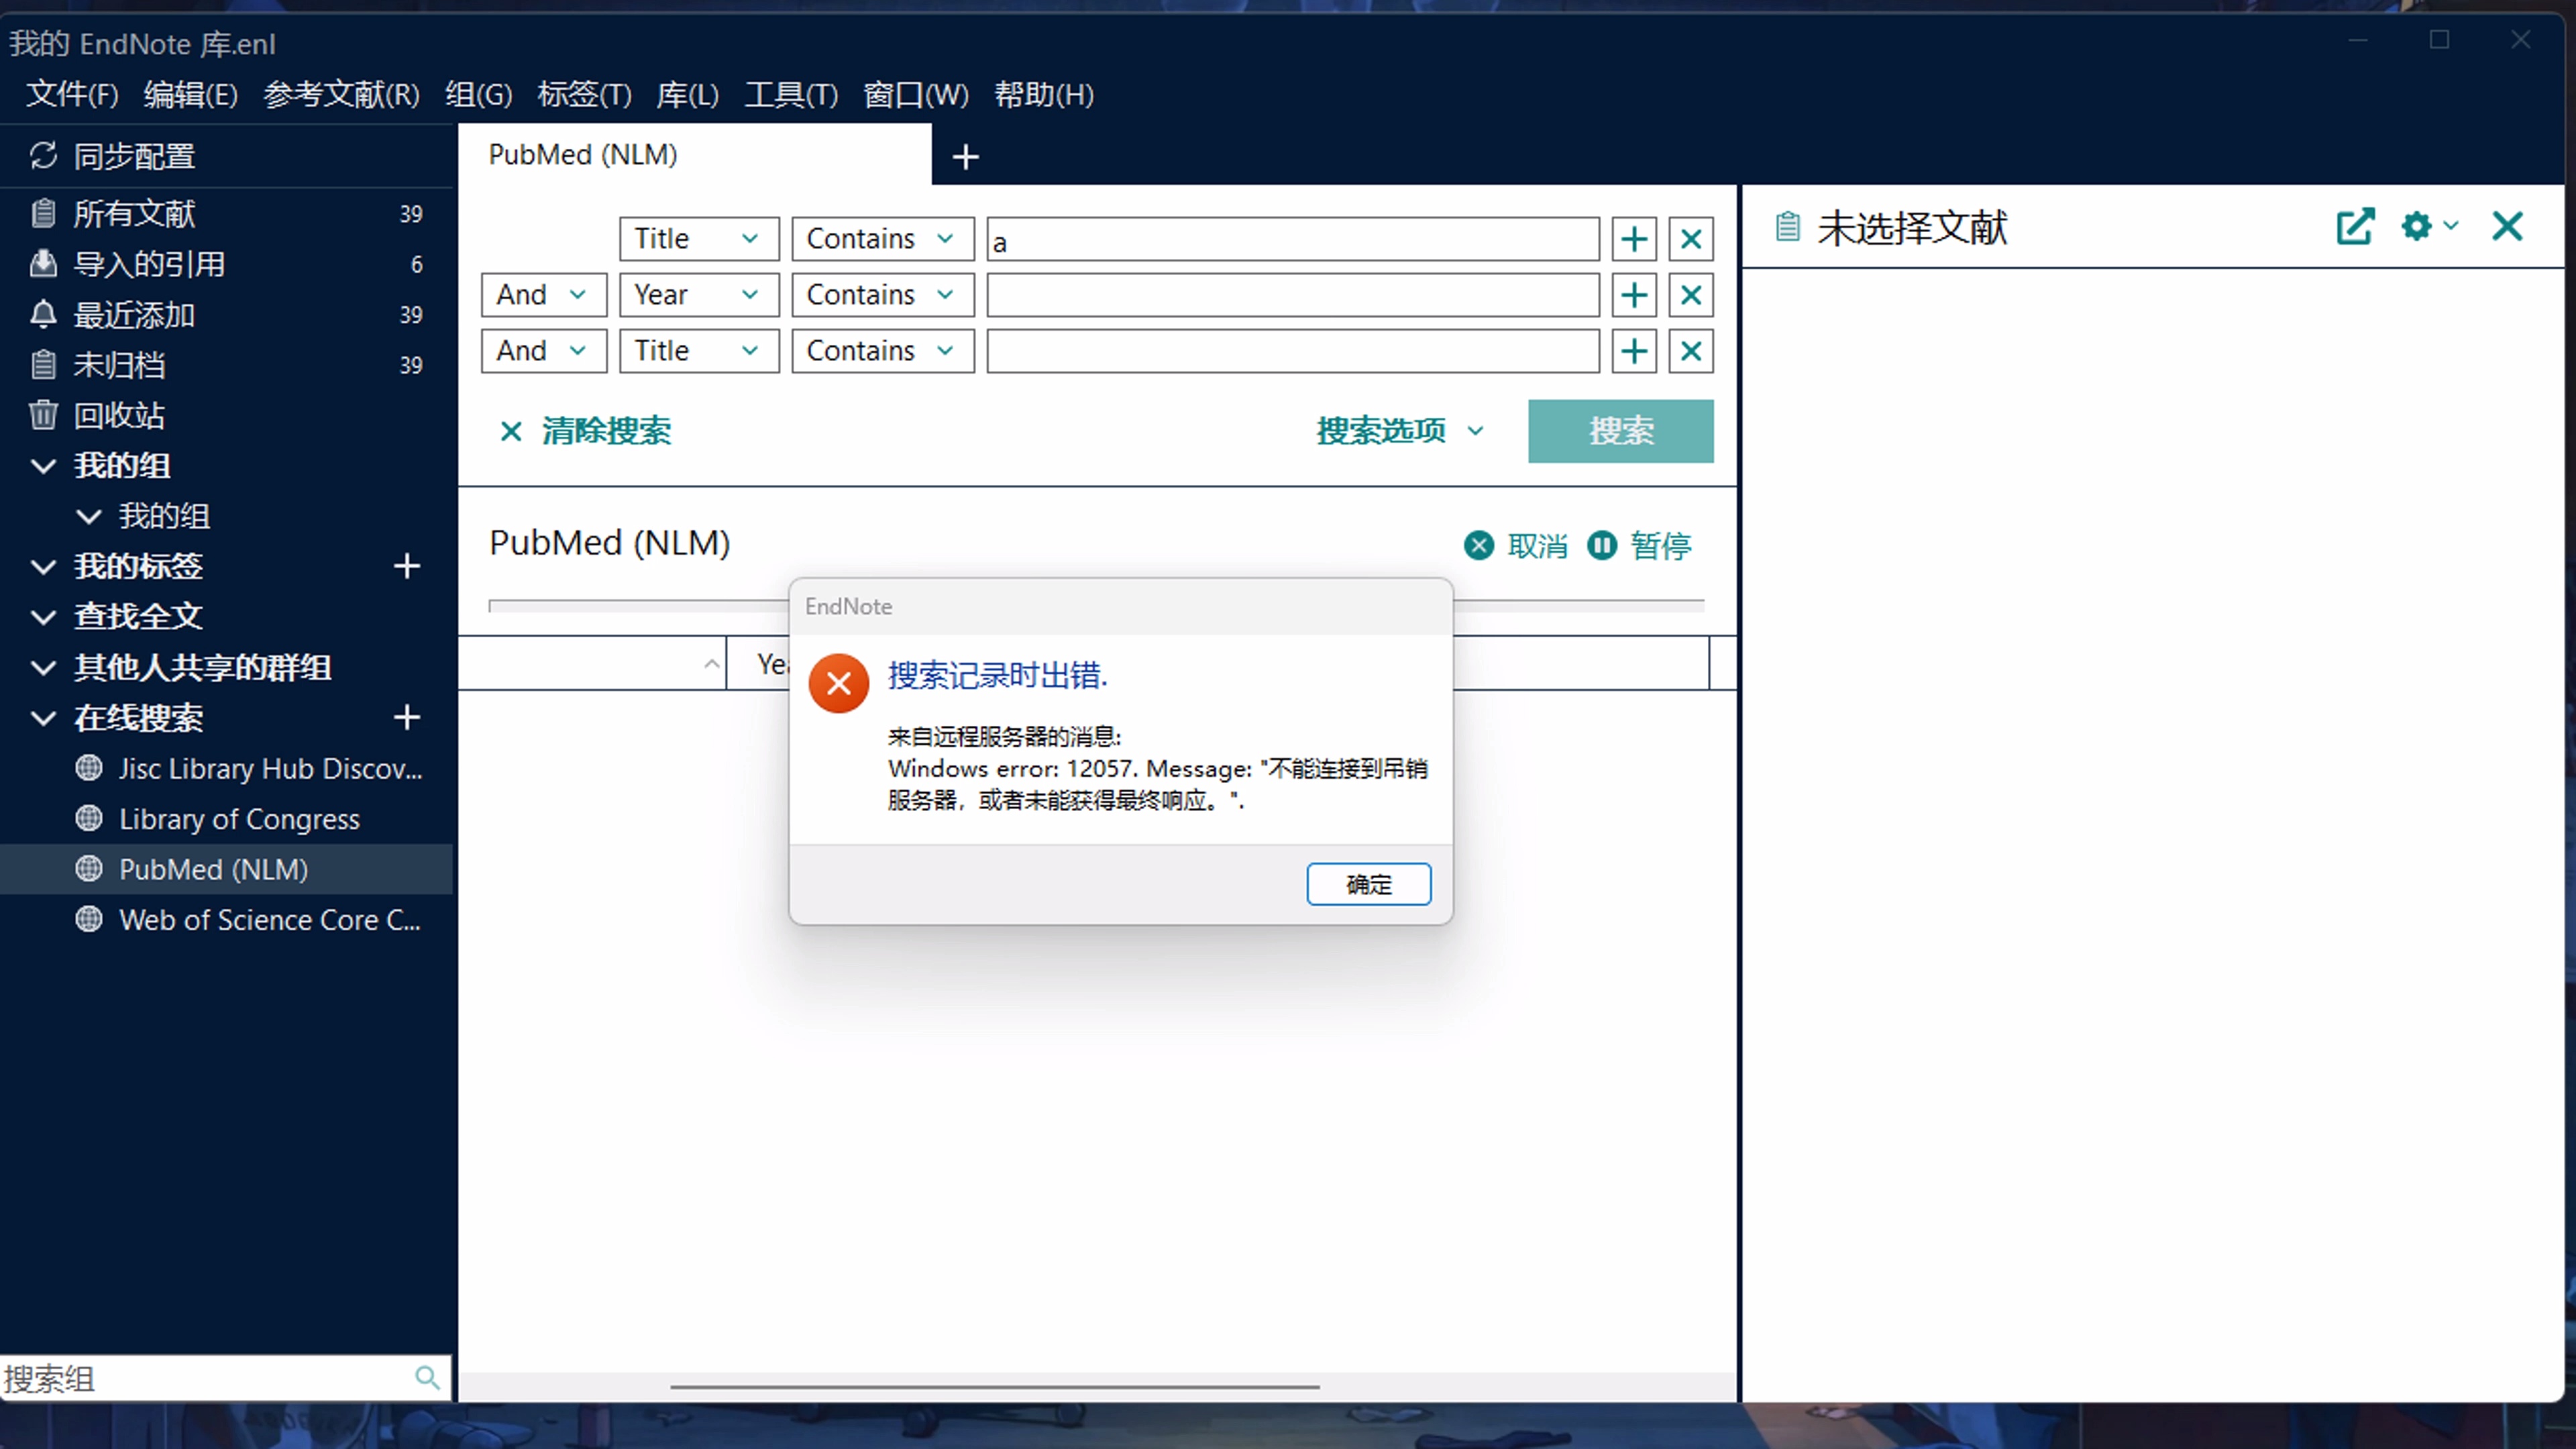Confirm the error dialog with 确定
The width and height of the screenshot is (2576, 1449).
(x=1368, y=884)
